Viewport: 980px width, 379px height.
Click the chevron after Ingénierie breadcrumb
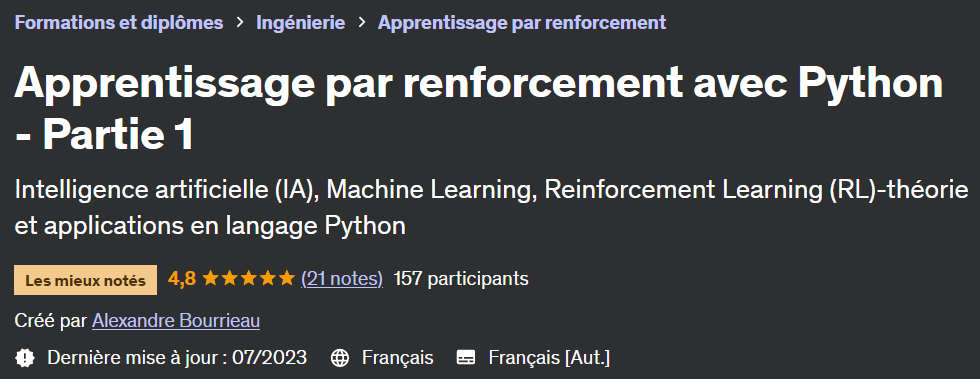[x=362, y=23]
